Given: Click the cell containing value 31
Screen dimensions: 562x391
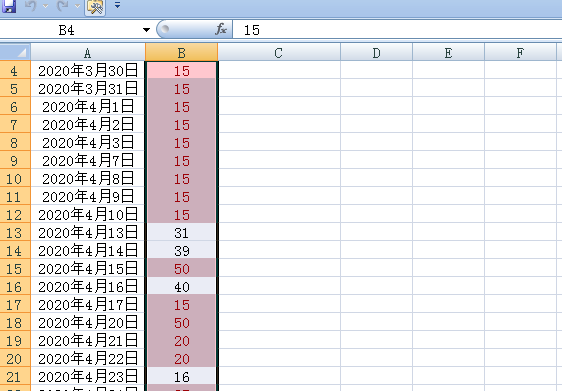Looking at the screenshot, I should [x=181, y=232].
